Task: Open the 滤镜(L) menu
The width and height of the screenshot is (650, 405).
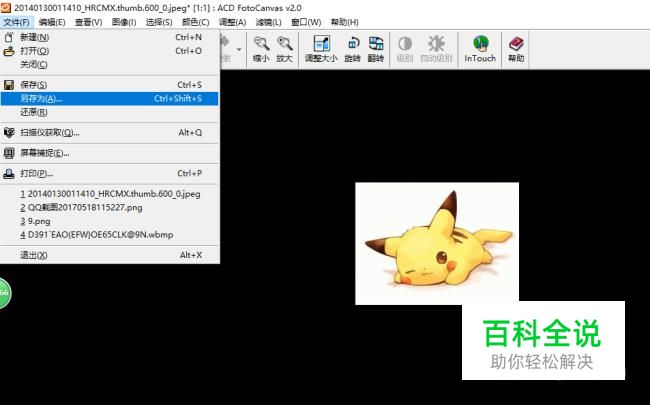Action: pos(269,22)
